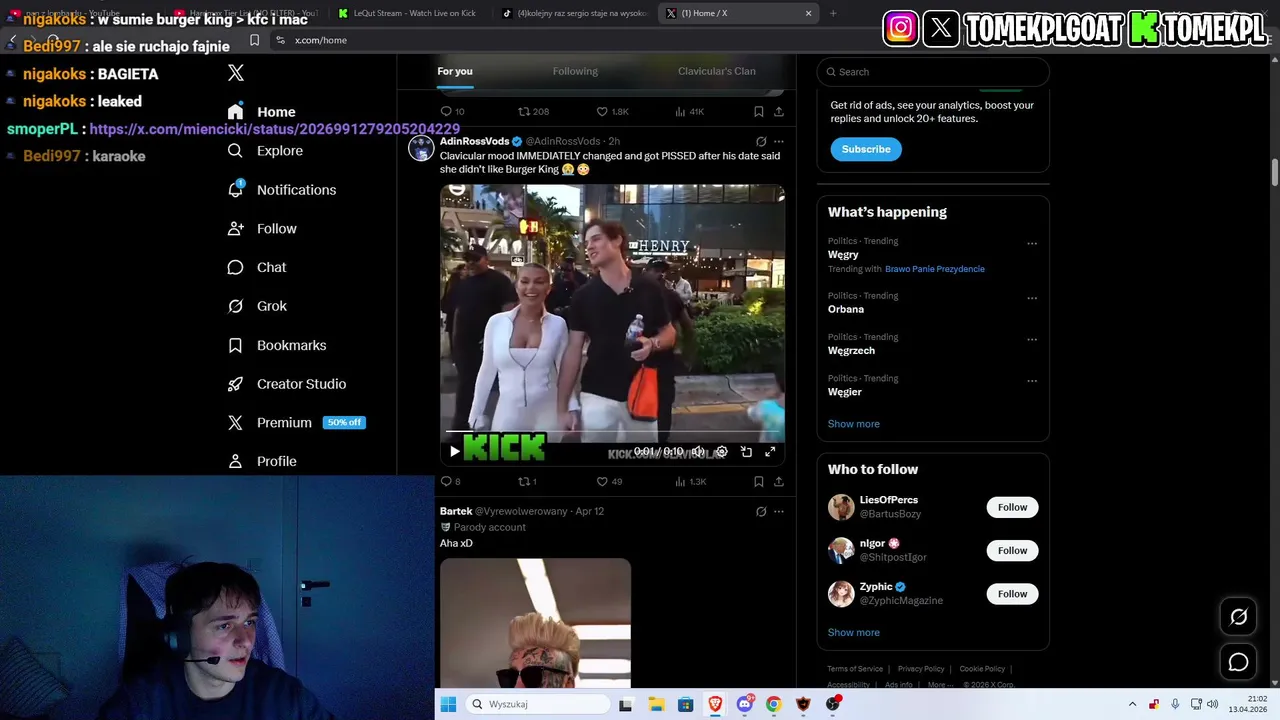This screenshot has width=1280, height=720.
Task: Open Profile from the sidebar
Action: coord(262,461)
